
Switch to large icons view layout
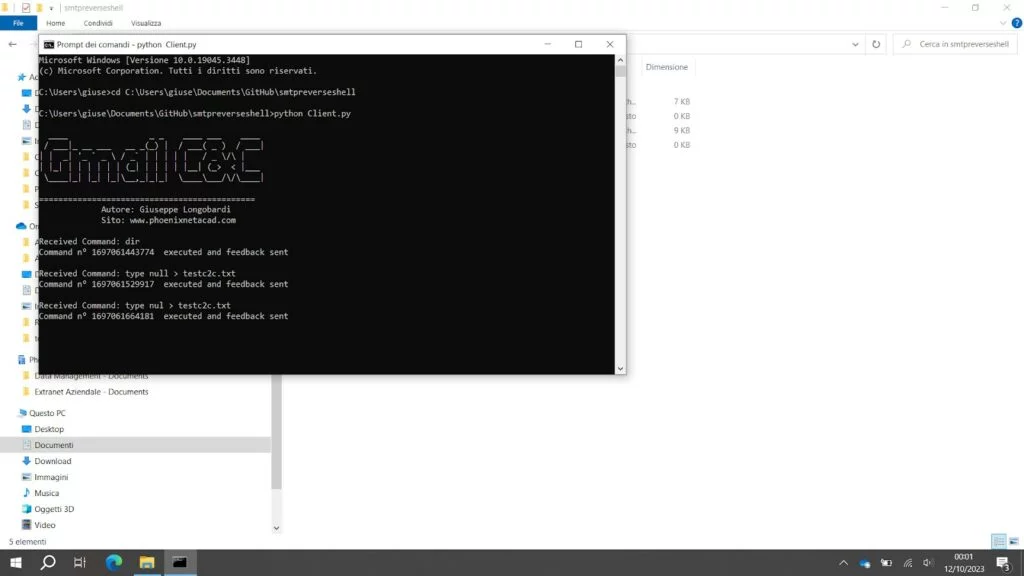[x=1013, y=541]
